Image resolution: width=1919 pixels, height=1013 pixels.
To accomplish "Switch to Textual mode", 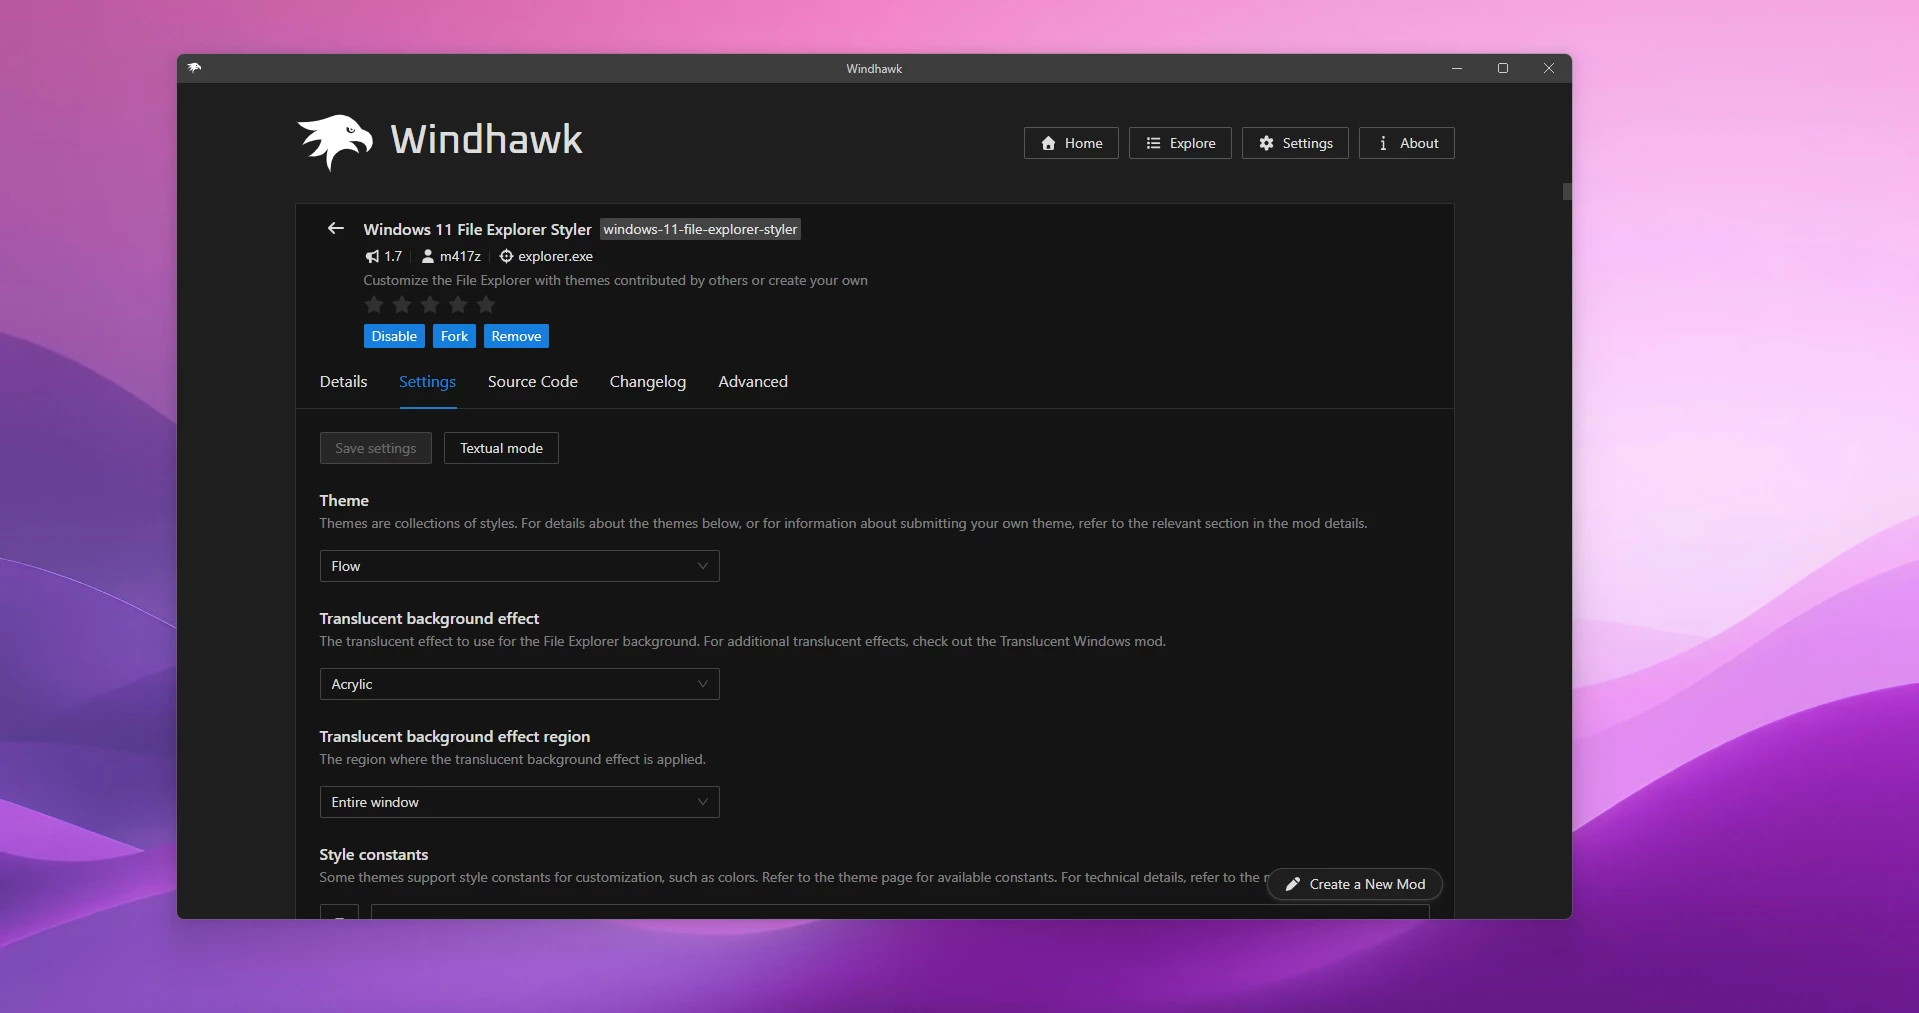I will pos(501,448).
